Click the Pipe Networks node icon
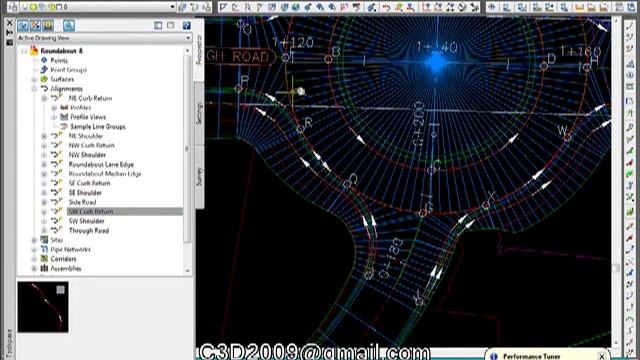This screenshot has height=360, width=640. (x=44, y=249)
